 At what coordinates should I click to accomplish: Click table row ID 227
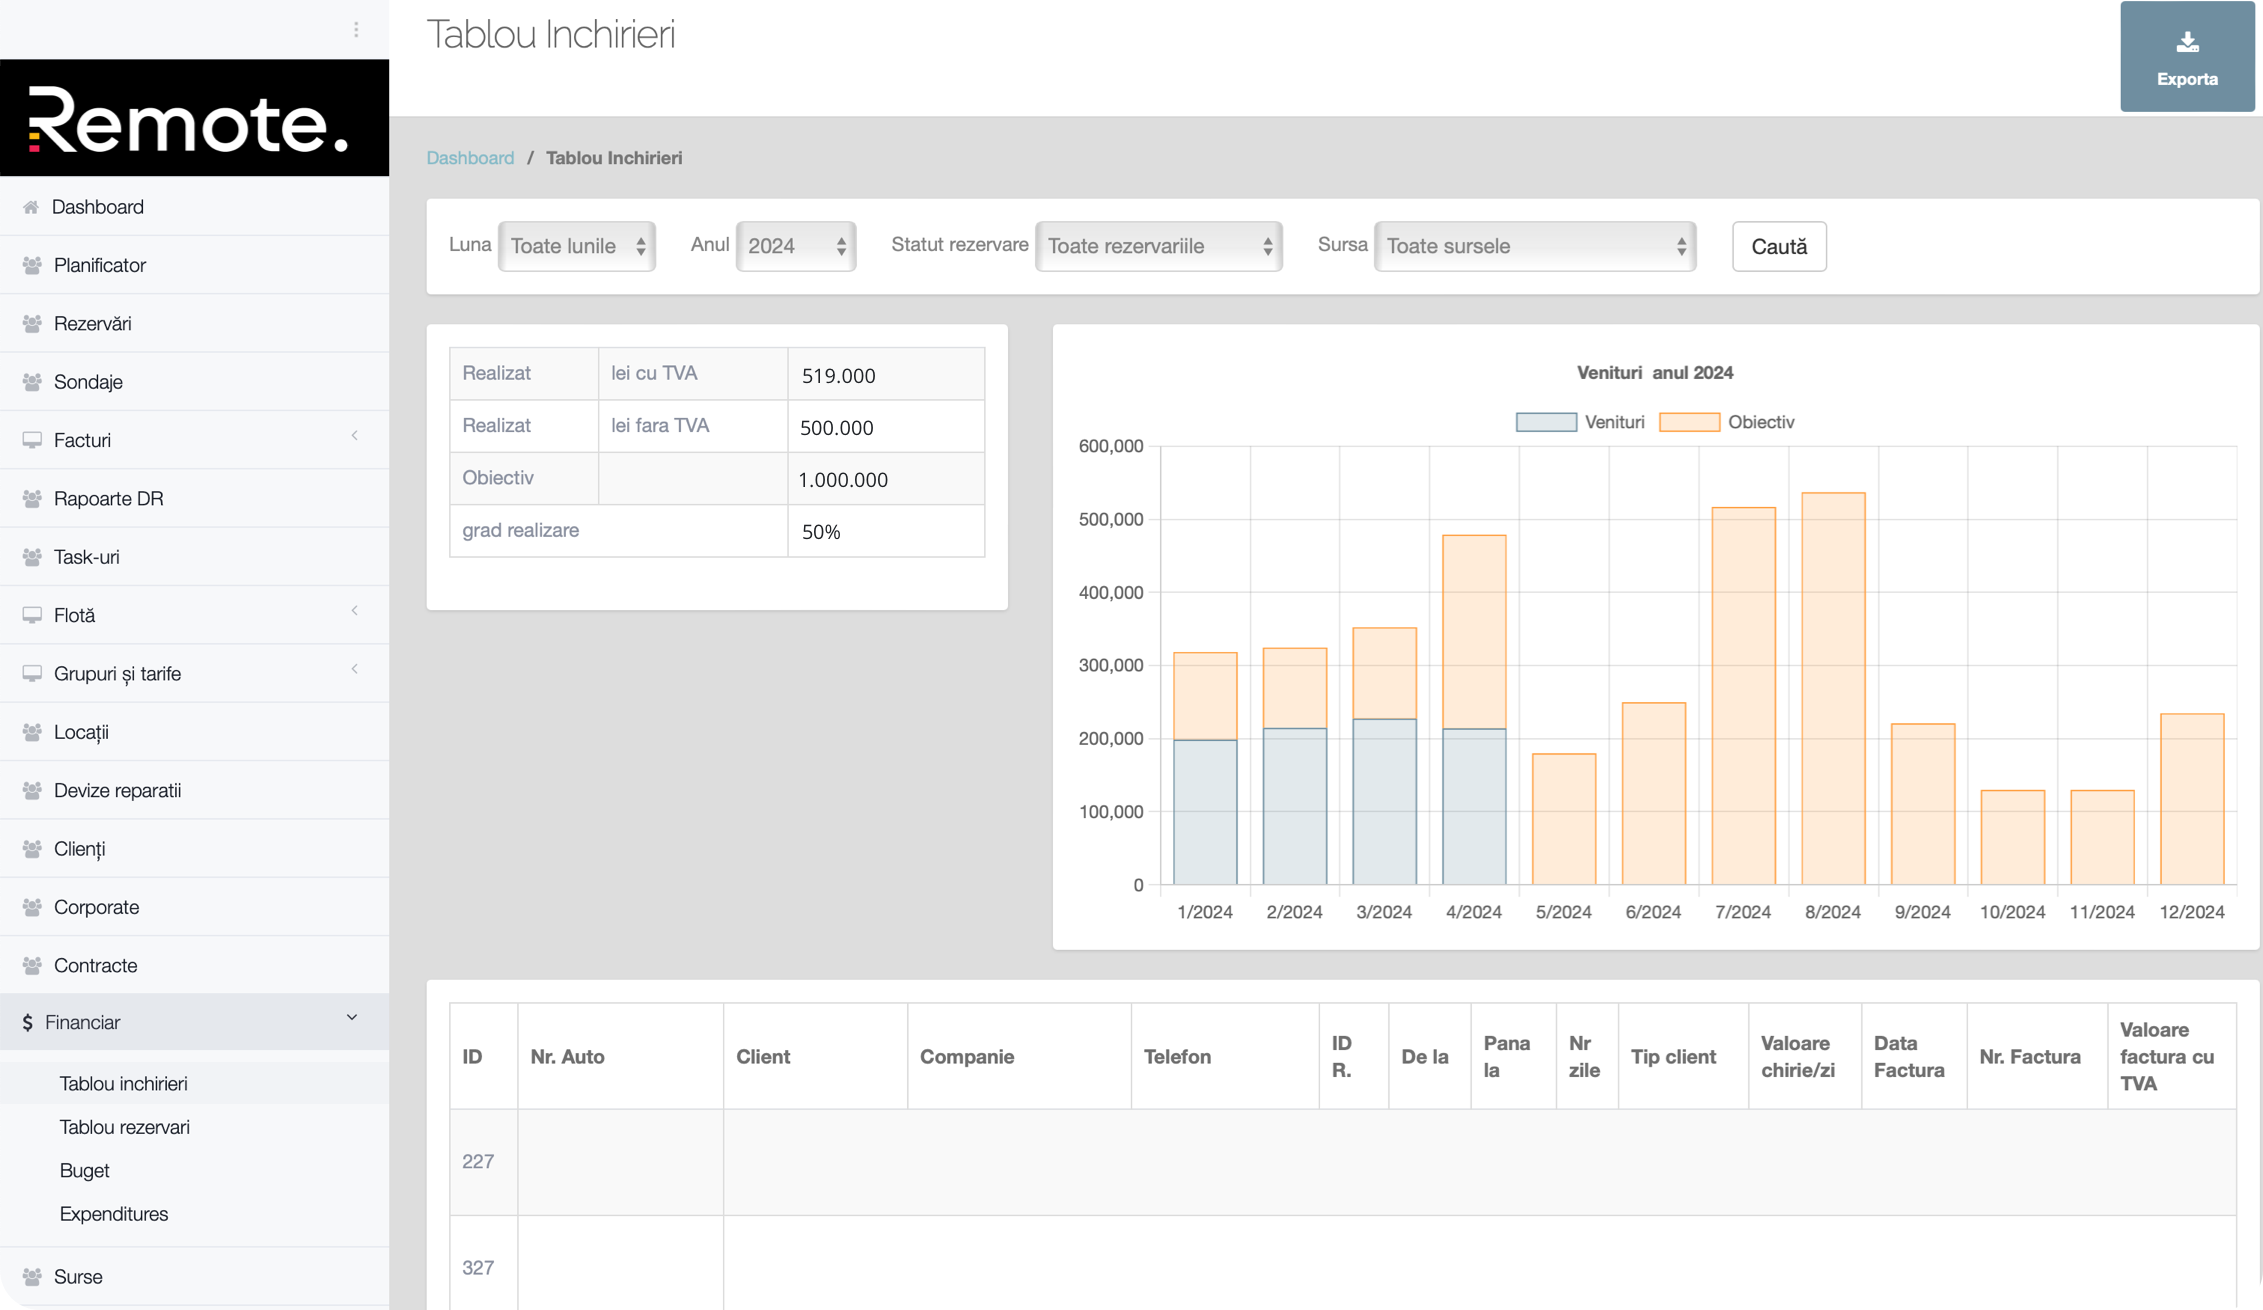1343,1162
